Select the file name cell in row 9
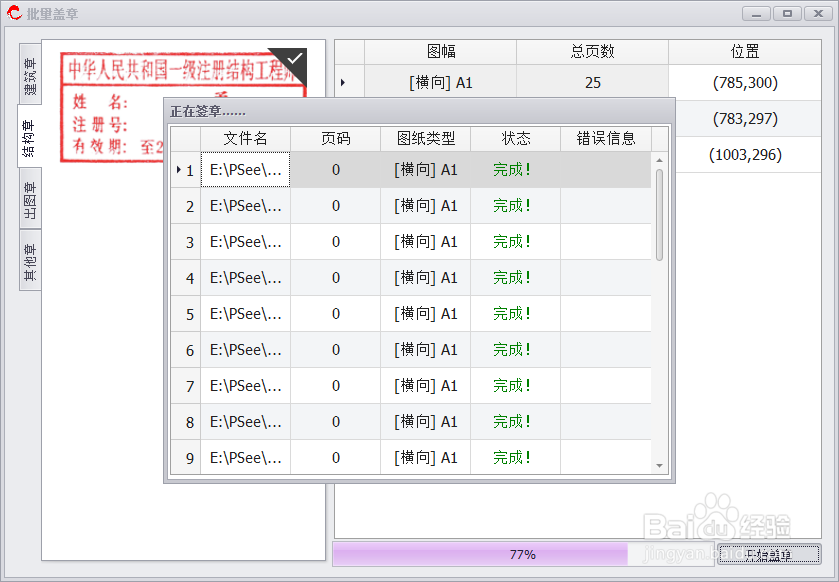839x582 pixels. tap(246, 458)
